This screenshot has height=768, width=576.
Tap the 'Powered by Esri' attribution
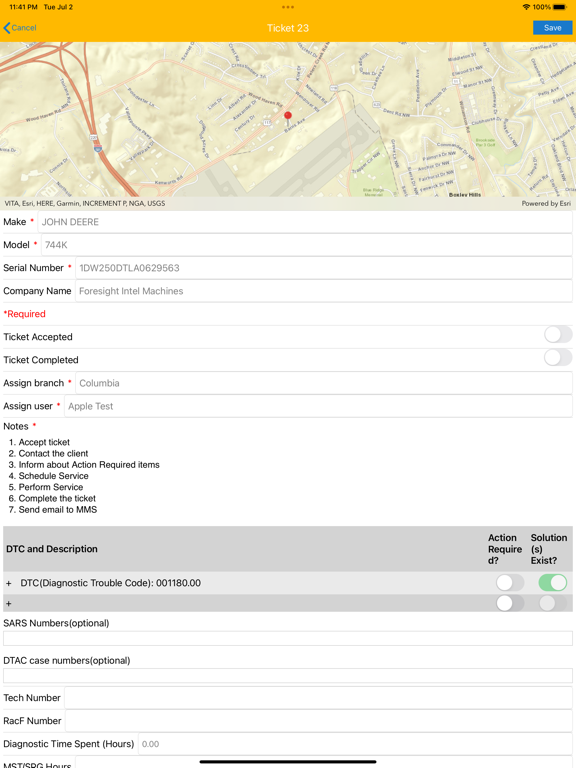[x=546, y=203]
